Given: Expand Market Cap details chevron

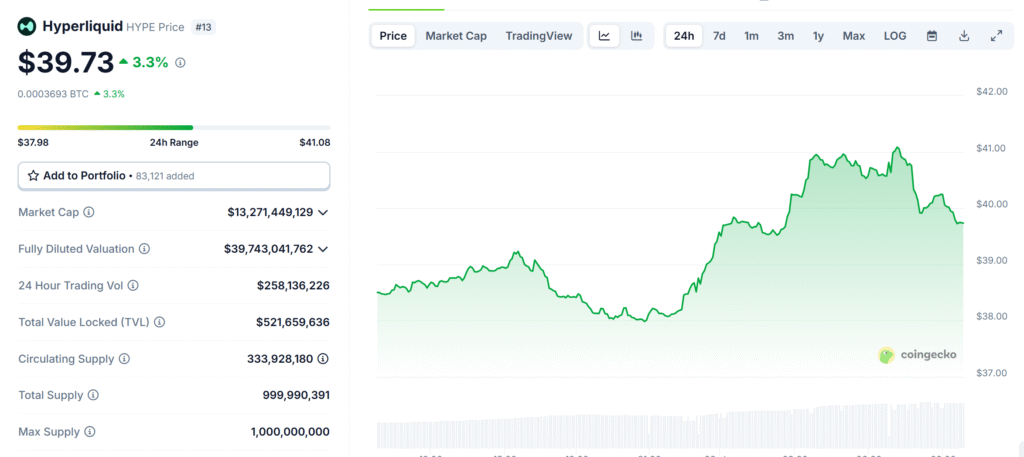Looking at the screenshot, I should click(x=323, y=212).
